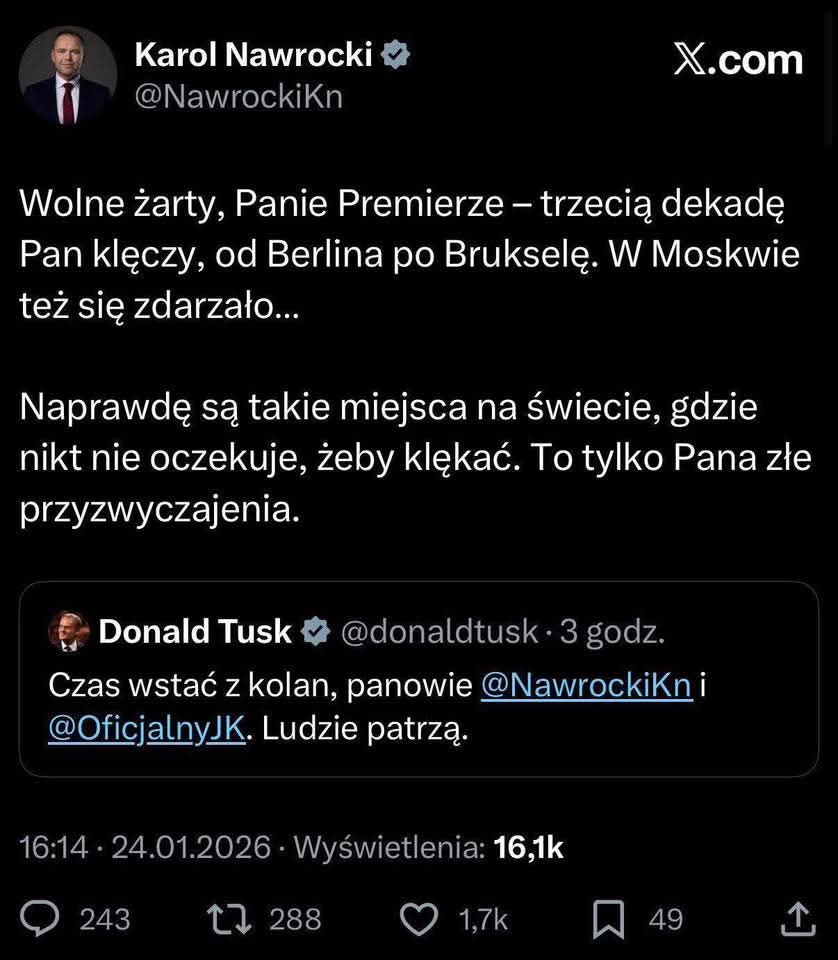Open the Wyświetlenia 16,1k view count
Image resolution: width=838 pixels, height=960 pixels.
pyautogui.click(x=428, y=848)
